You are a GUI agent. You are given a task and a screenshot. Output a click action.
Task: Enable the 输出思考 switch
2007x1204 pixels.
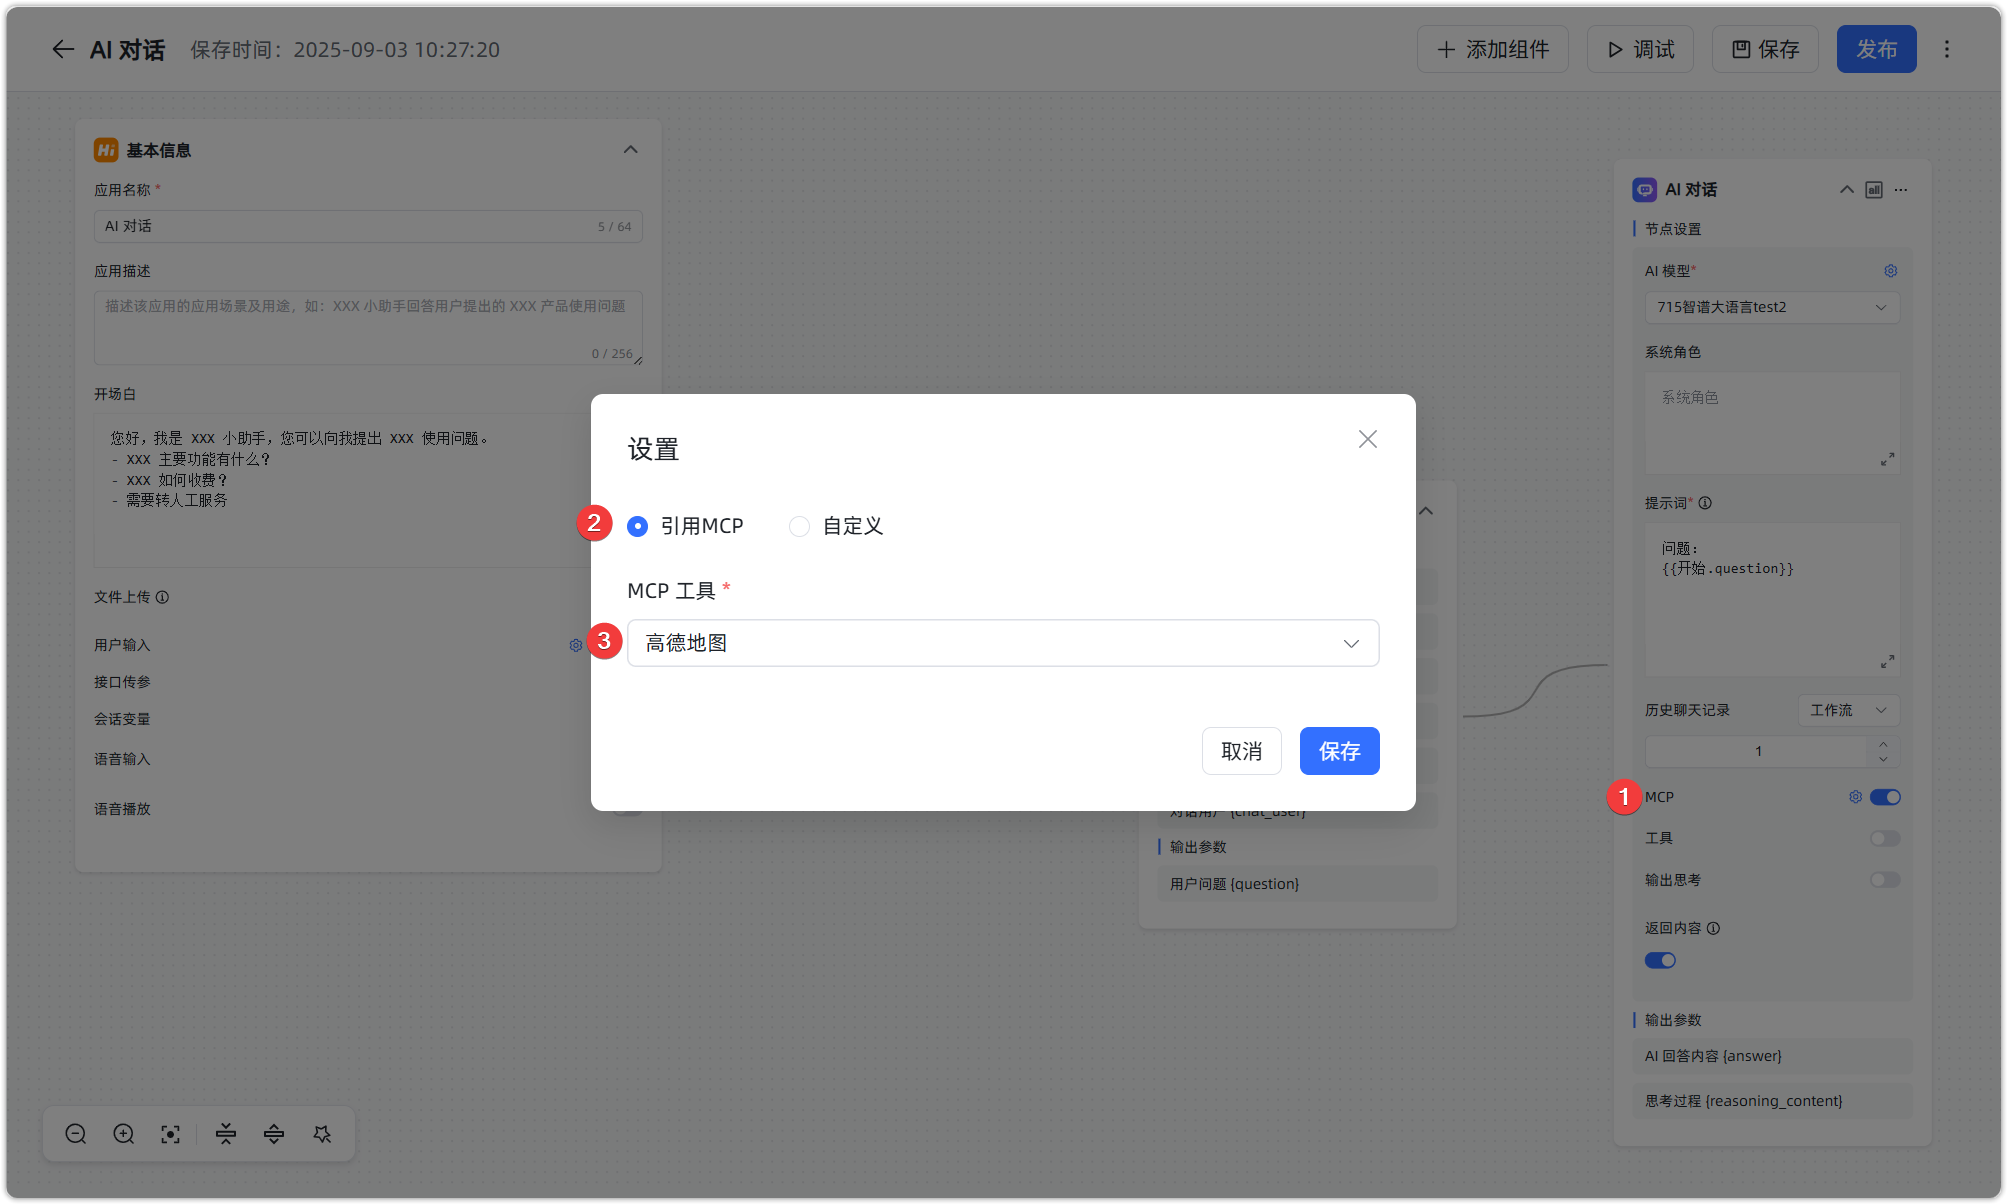pos(1885,880)
